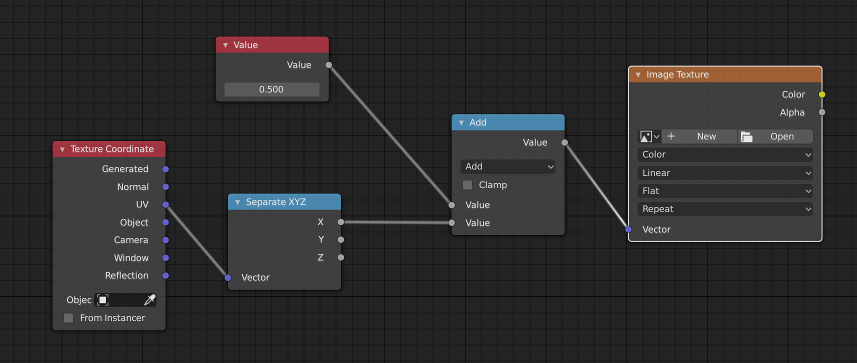Toggle the From Instancer checkbox
The image size is (857, 363).
68,318
